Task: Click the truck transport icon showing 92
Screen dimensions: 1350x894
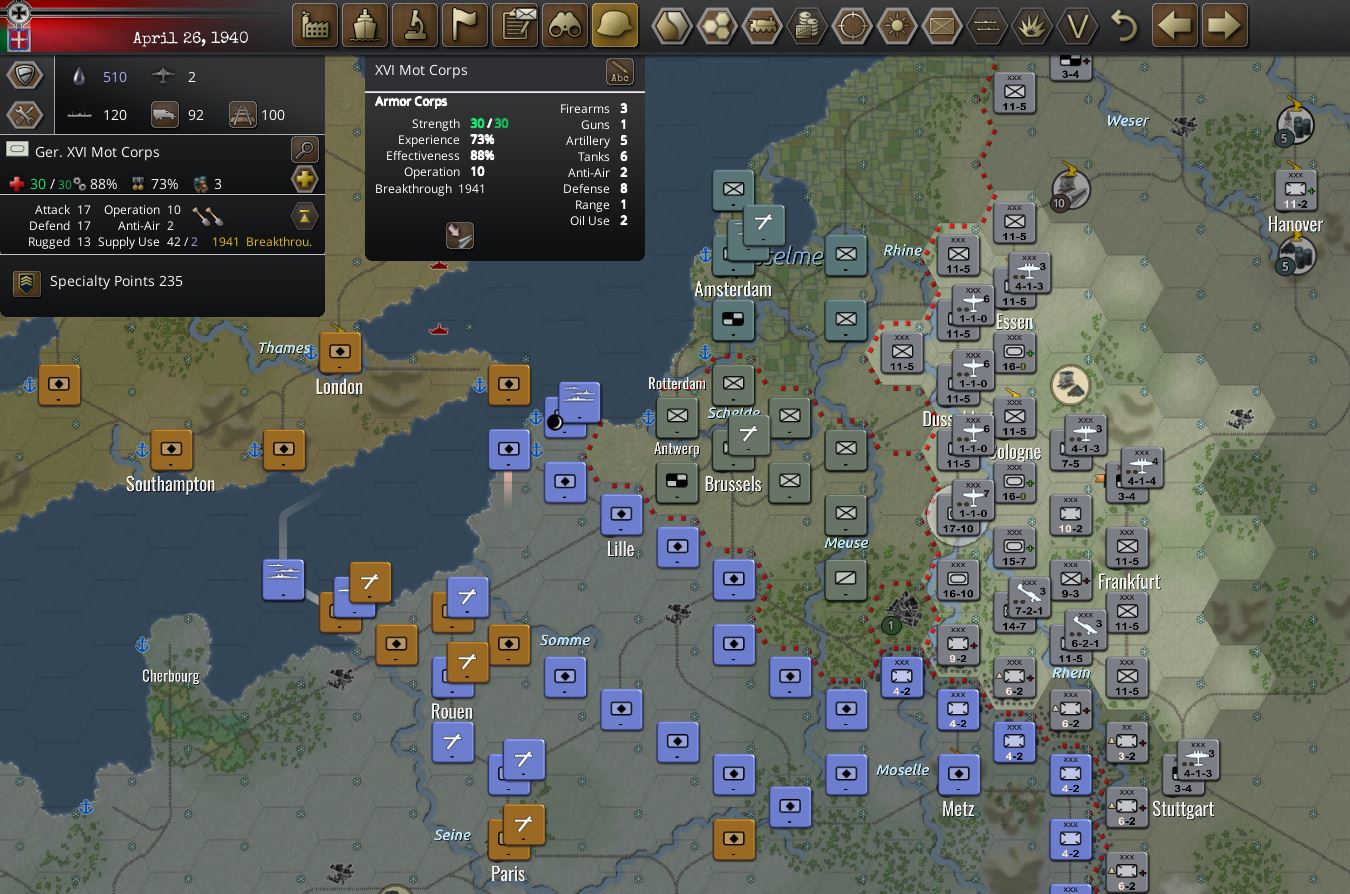Action: (x=165, y=114)
